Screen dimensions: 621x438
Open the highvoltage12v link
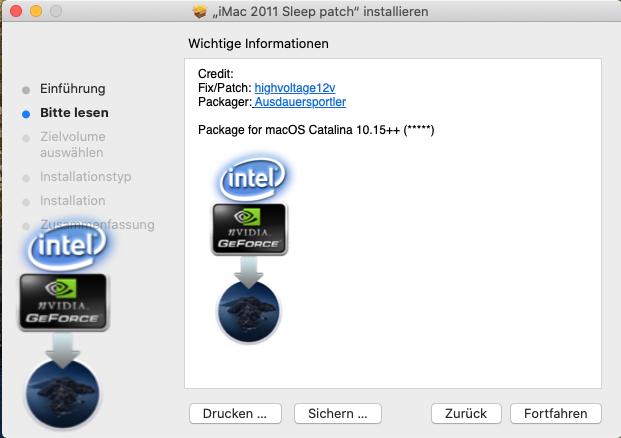pos(295,88)
